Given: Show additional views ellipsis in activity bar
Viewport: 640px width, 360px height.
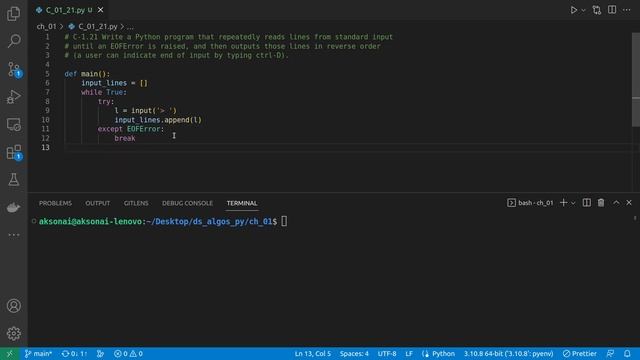Looking at the screenshot, I should coord(13,235).
